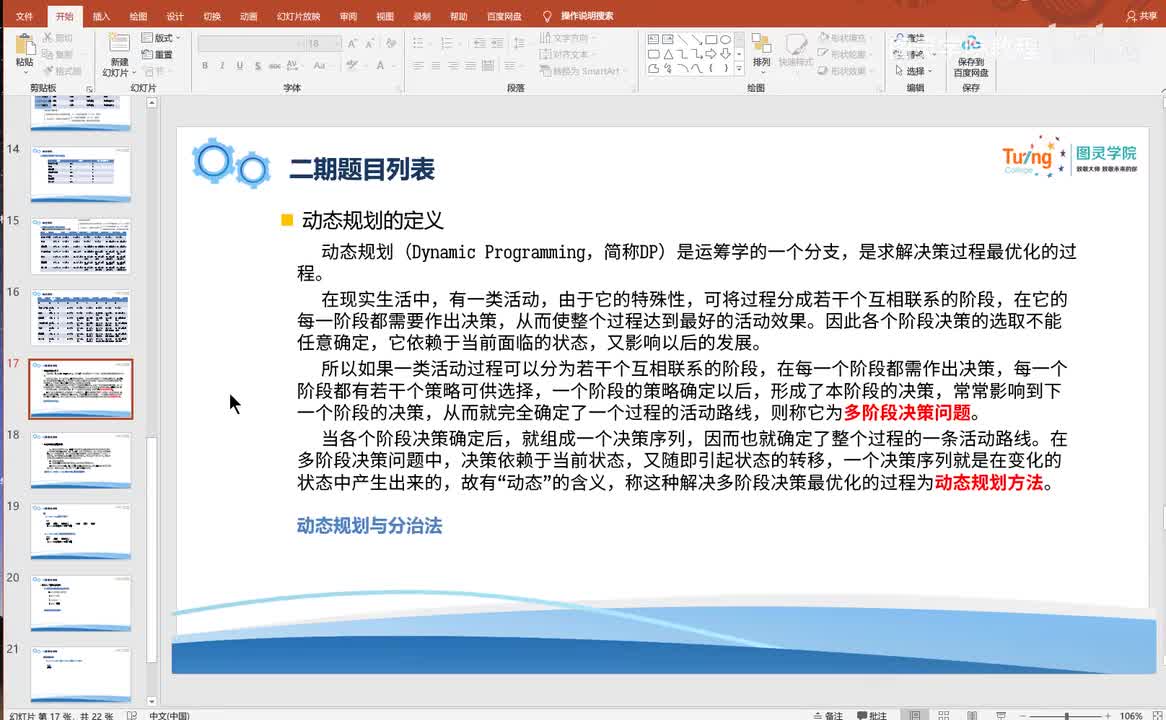Open the font size dropdown box
Image resolution: width=1166 pixels, height=720 pixels.
point(324,44)
